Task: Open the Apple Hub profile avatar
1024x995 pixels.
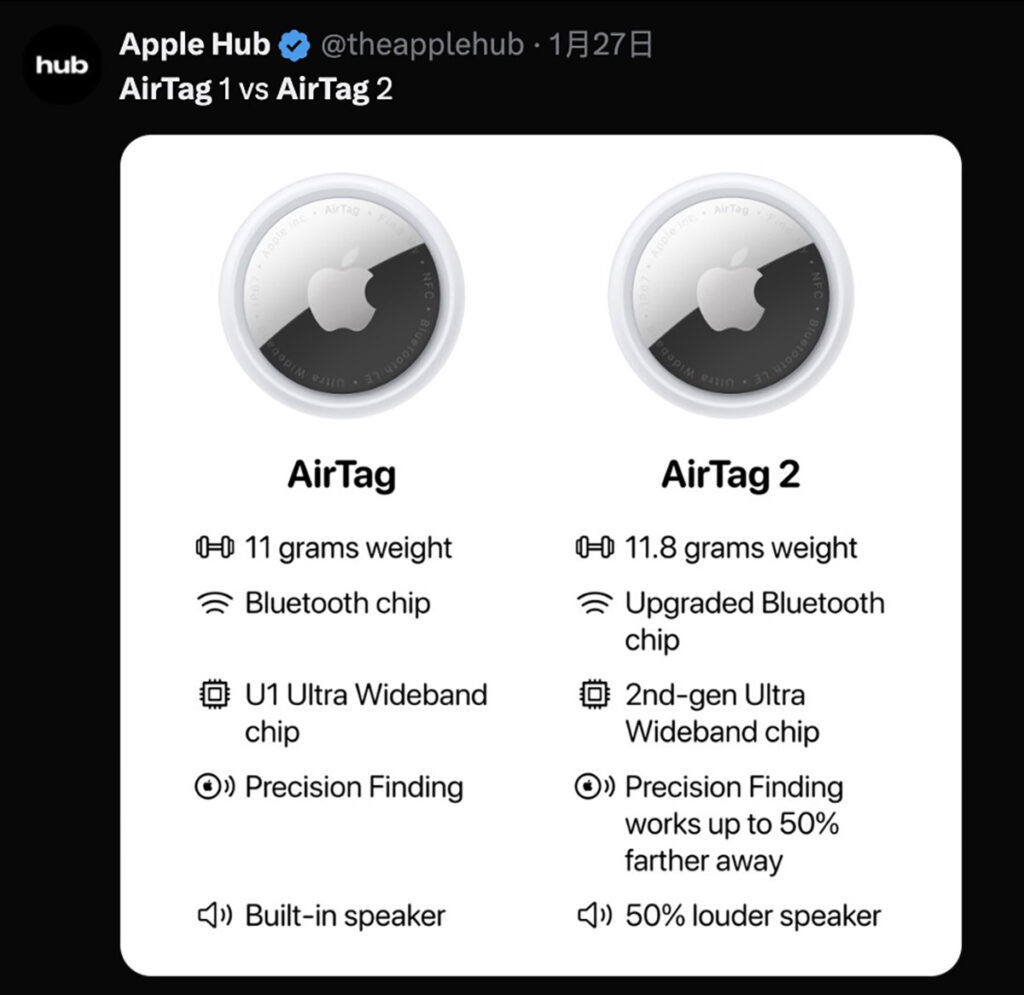Action: tap(62, 65)
